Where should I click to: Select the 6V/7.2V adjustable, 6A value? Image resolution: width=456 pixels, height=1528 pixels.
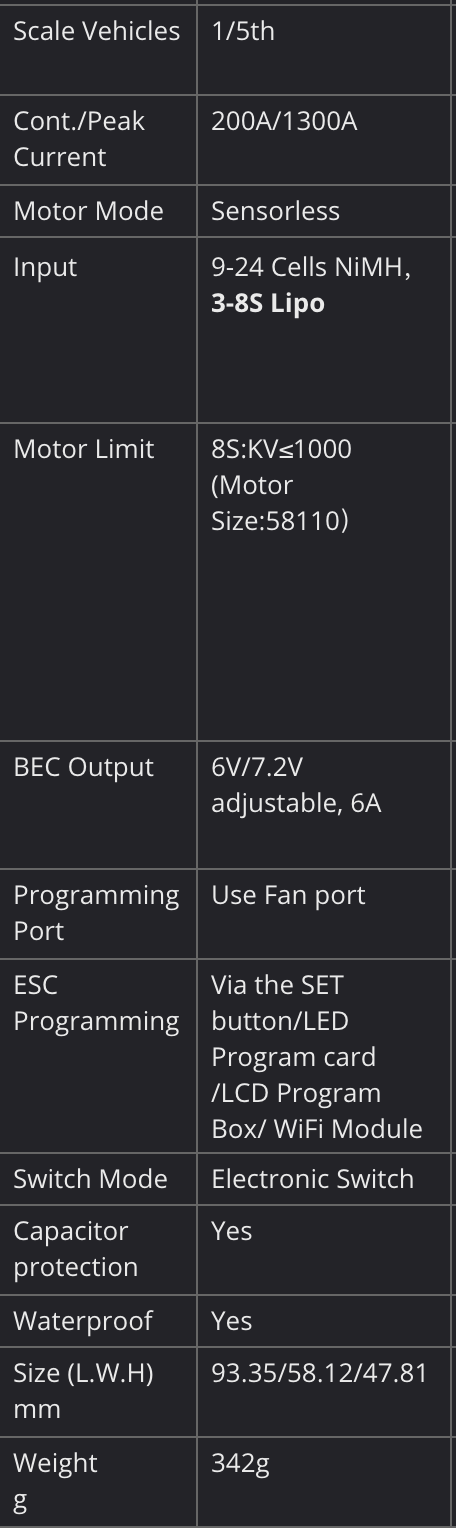pos(296,785)
